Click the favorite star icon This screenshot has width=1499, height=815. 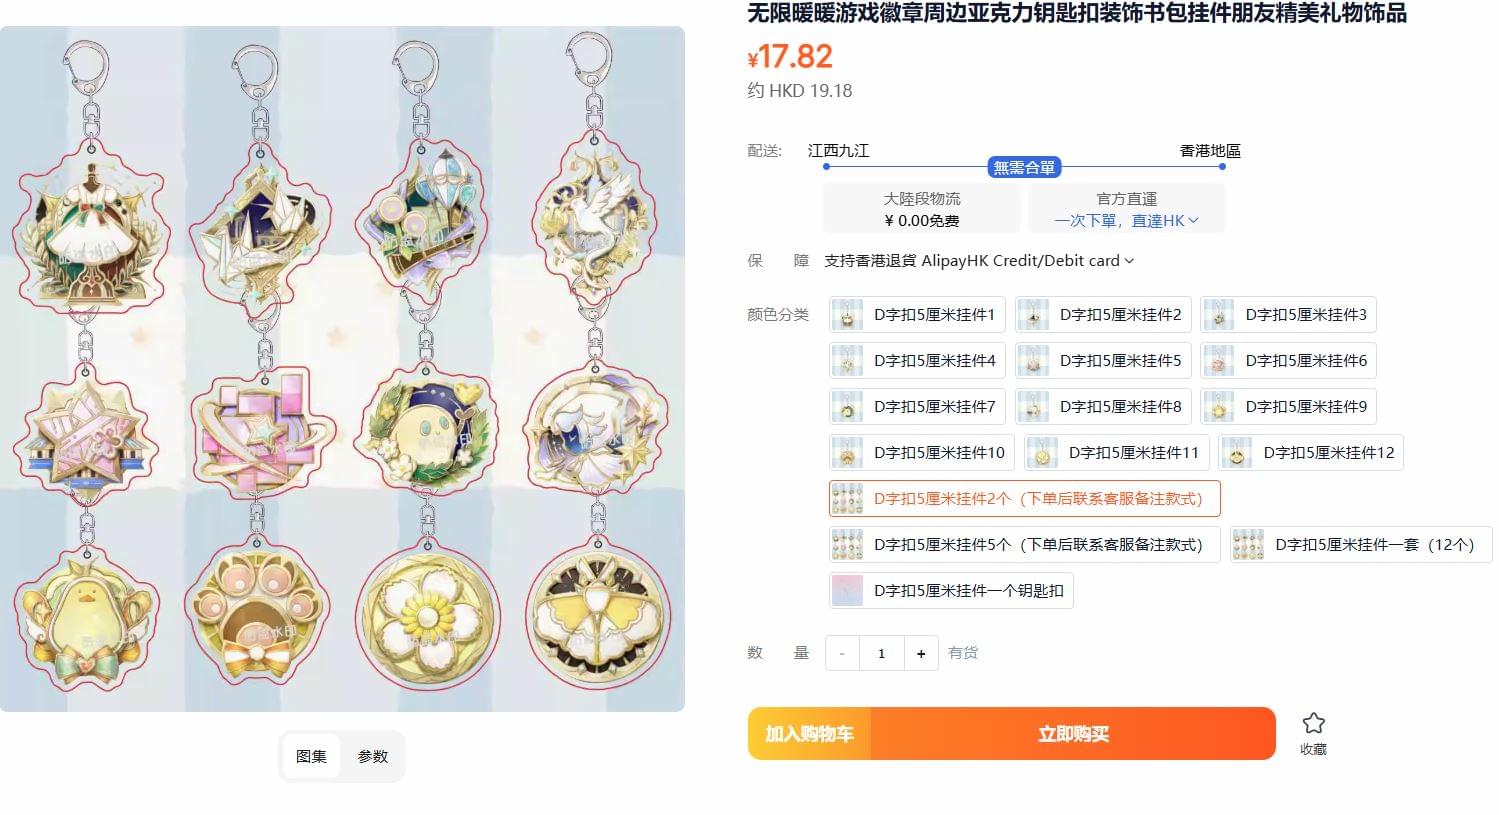[x=1313, y=723]
